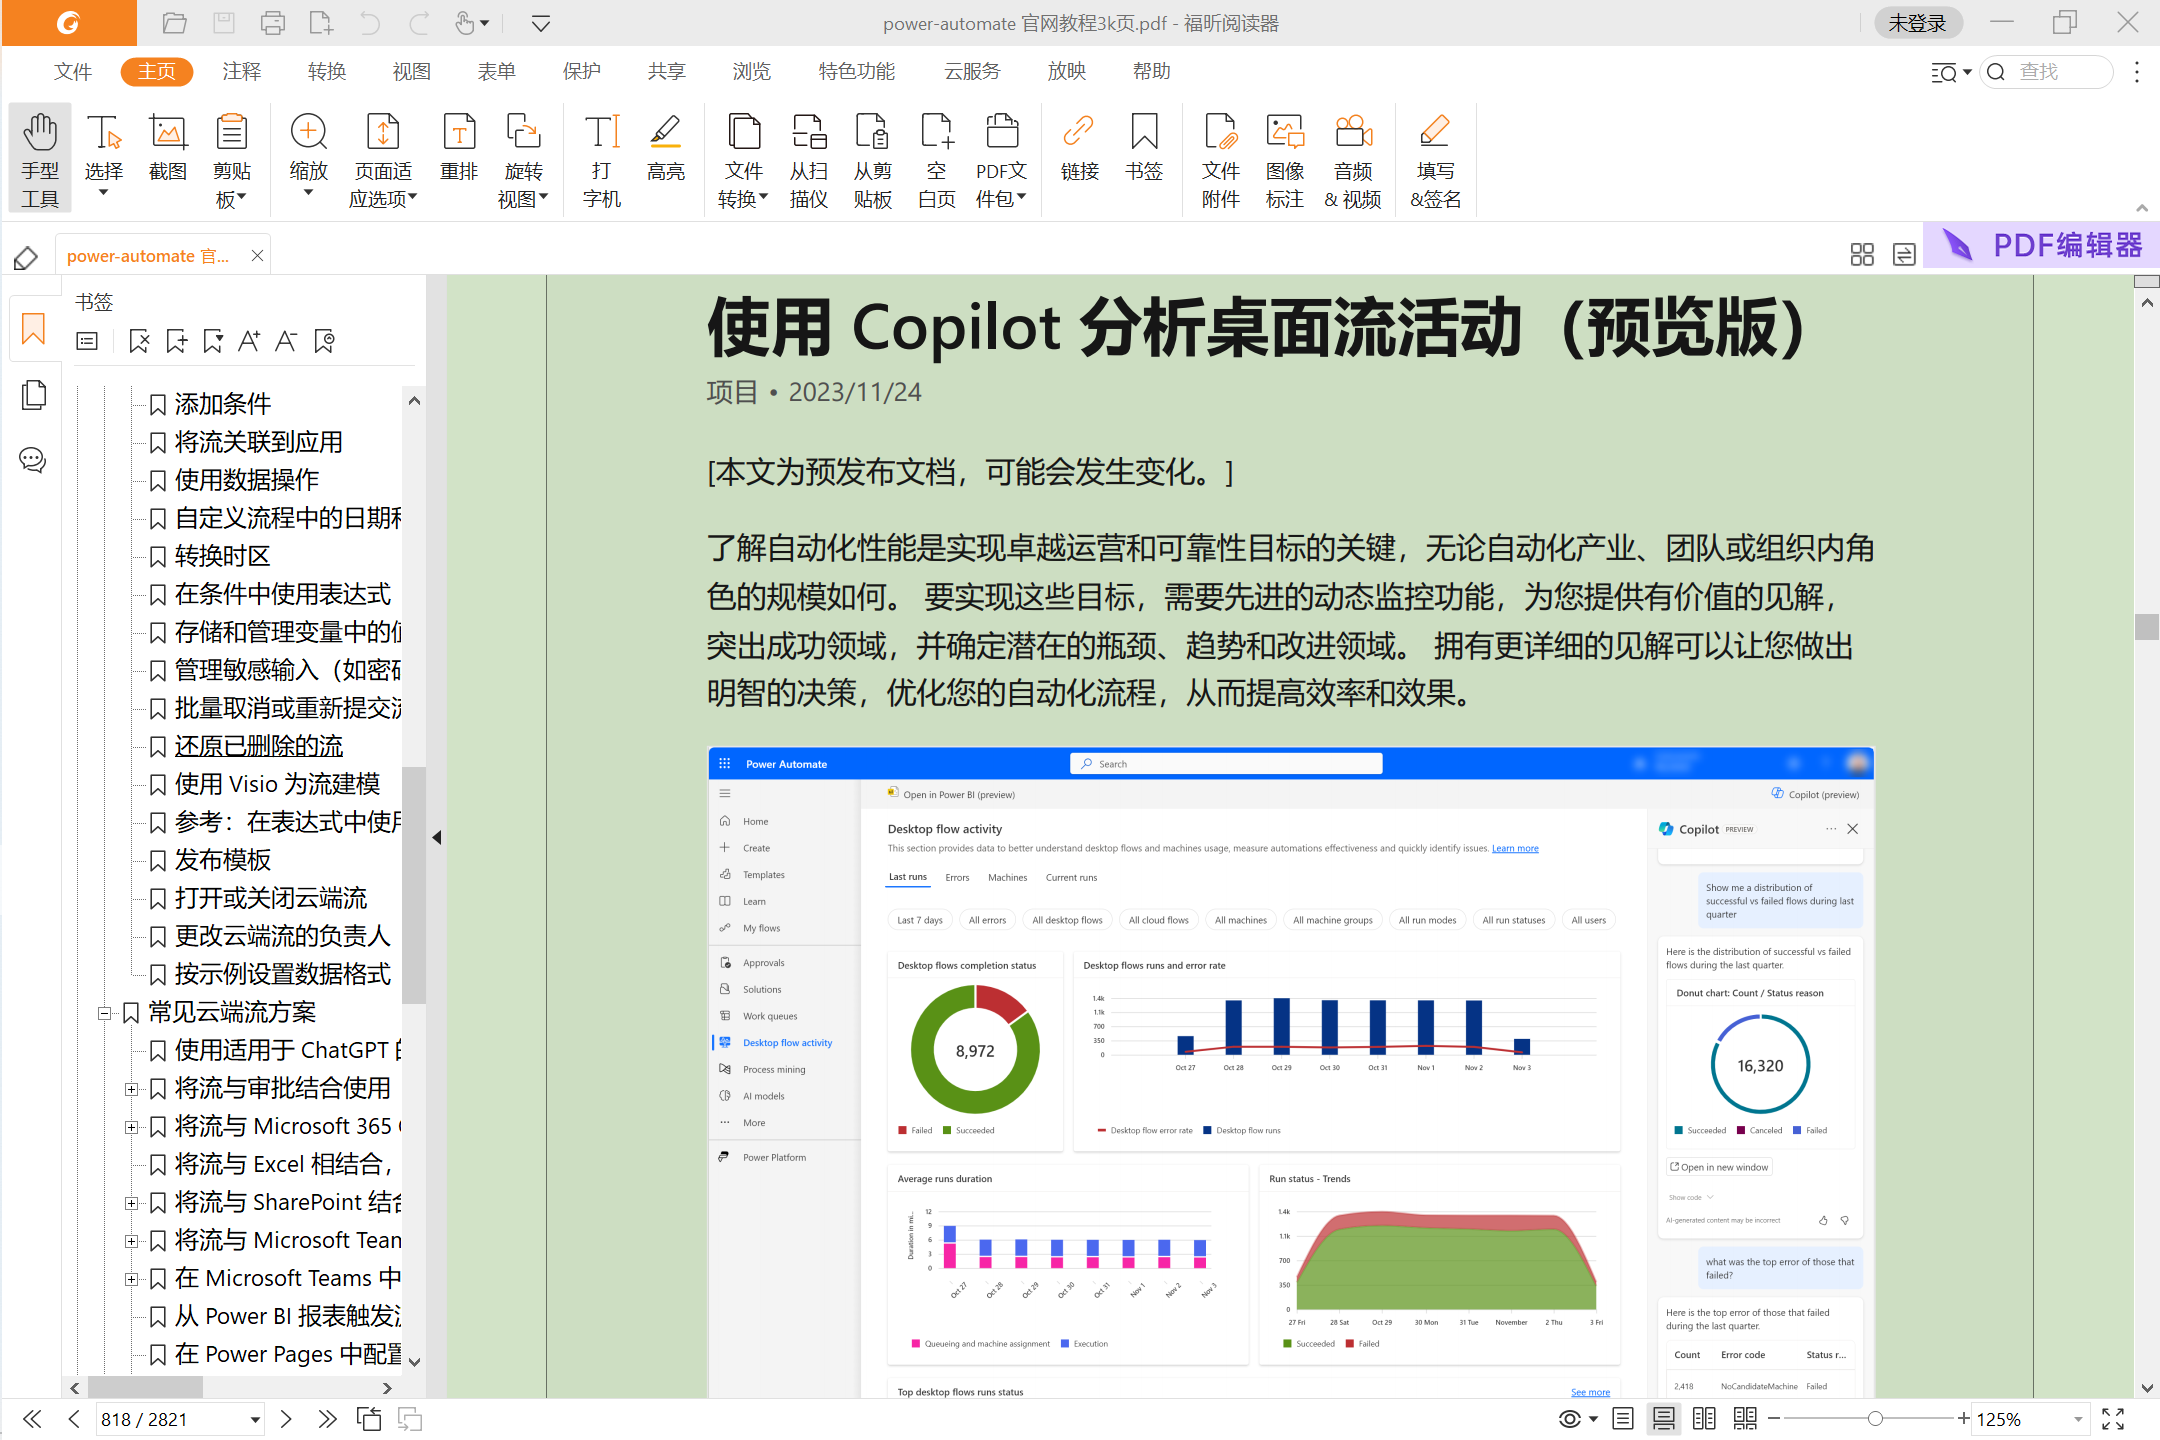Switch to the Convert (转换) tab

pos(326,72)
